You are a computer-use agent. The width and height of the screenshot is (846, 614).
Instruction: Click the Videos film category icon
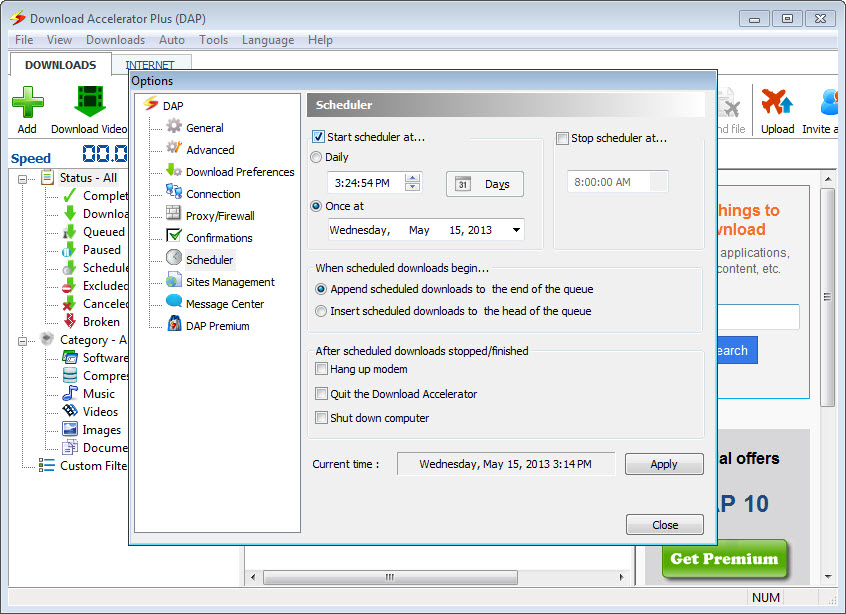70,411
